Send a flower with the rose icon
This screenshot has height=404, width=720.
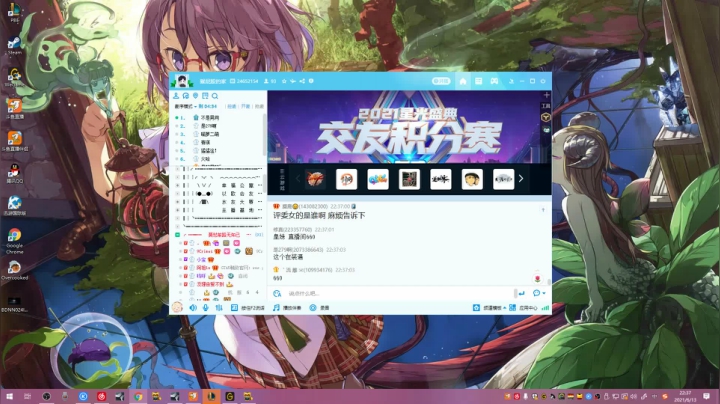pyautogui.click(x=537, y=279)
